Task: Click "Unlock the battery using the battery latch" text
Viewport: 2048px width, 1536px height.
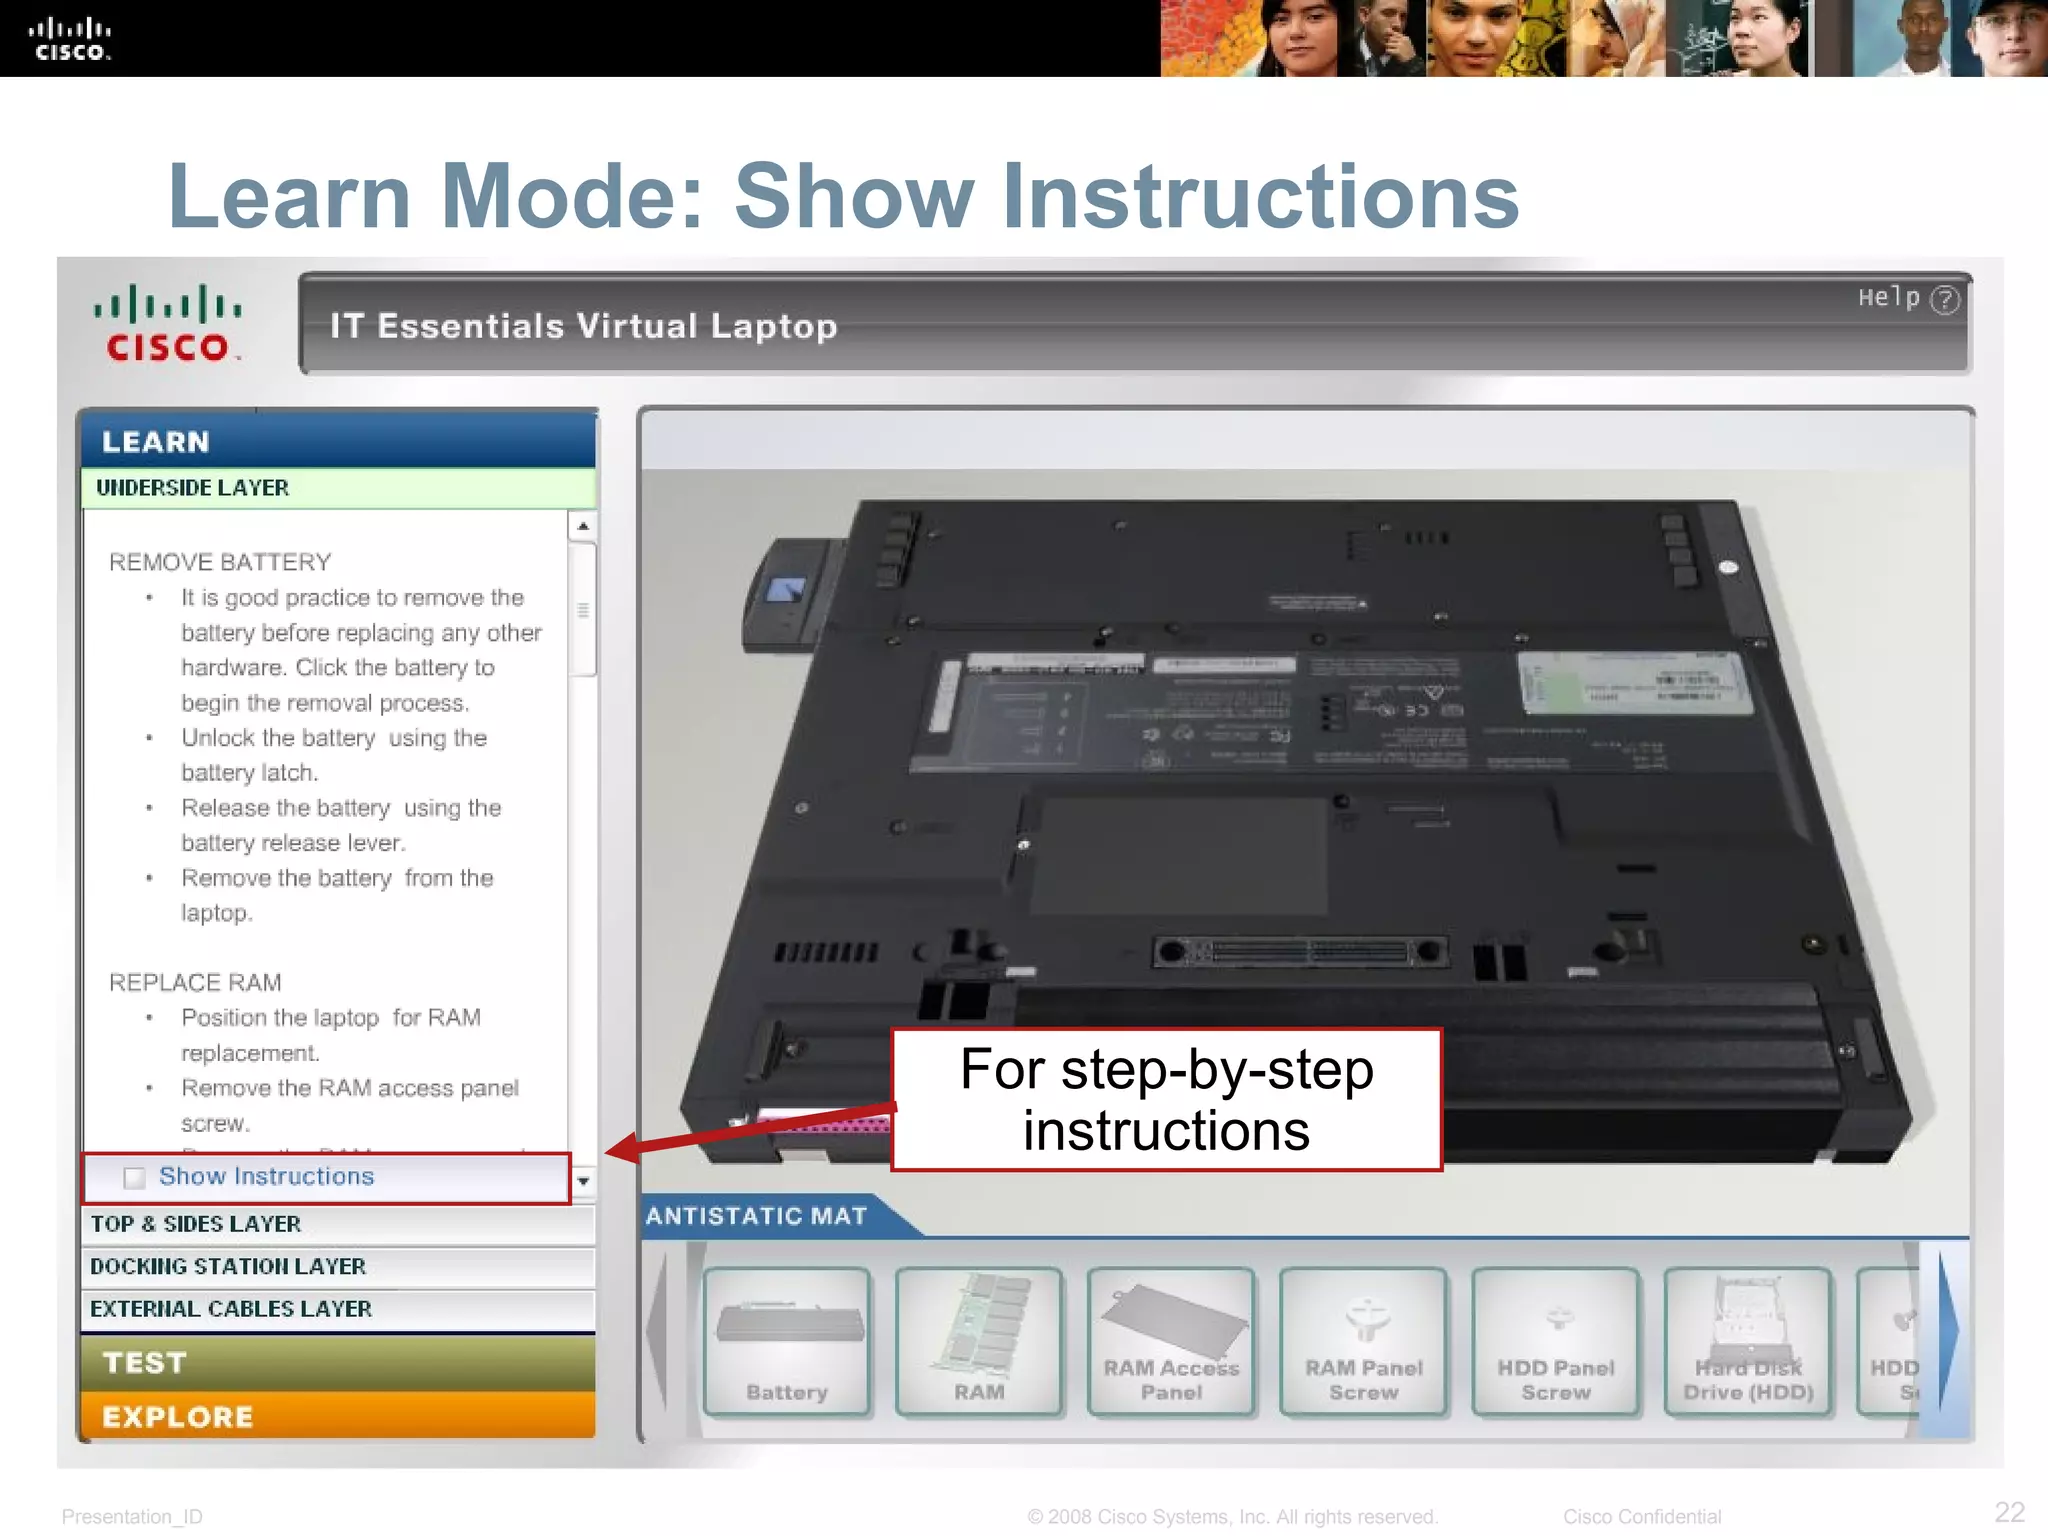Action: 334,755
